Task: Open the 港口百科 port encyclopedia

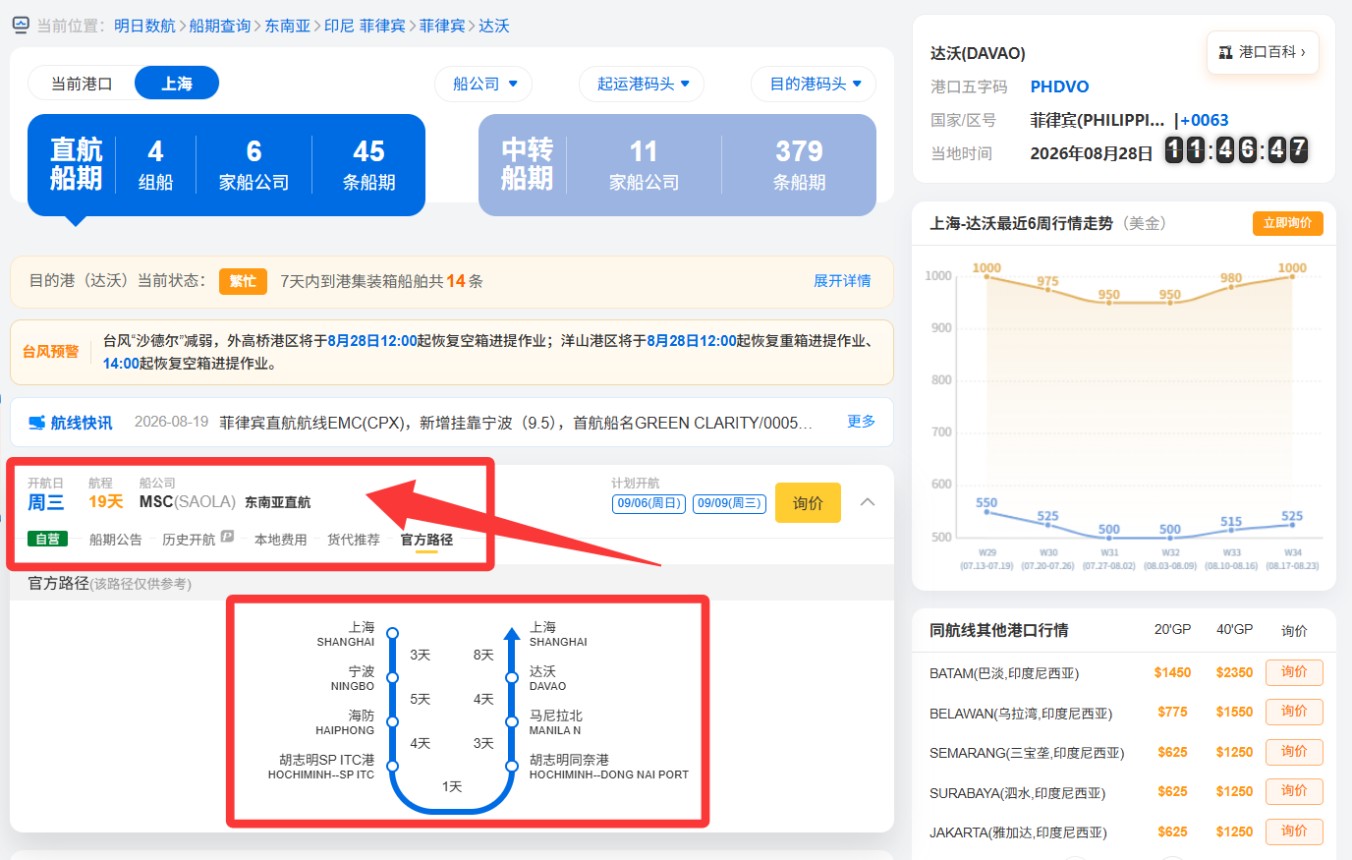Action: [x=1263, y=52]
